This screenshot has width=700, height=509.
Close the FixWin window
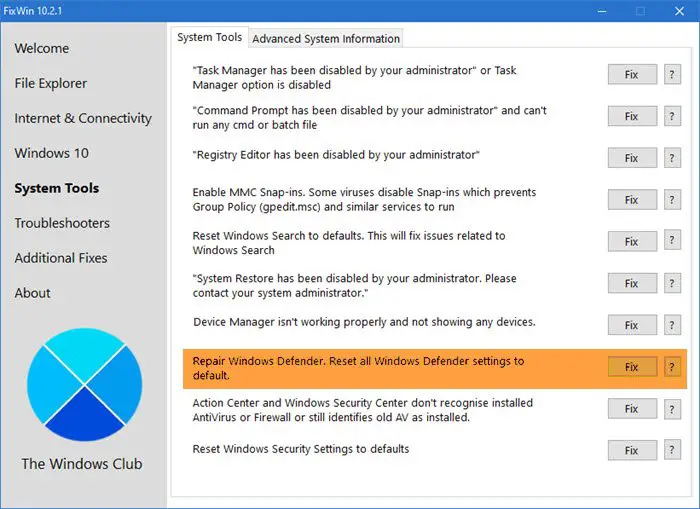pos(679,11)
